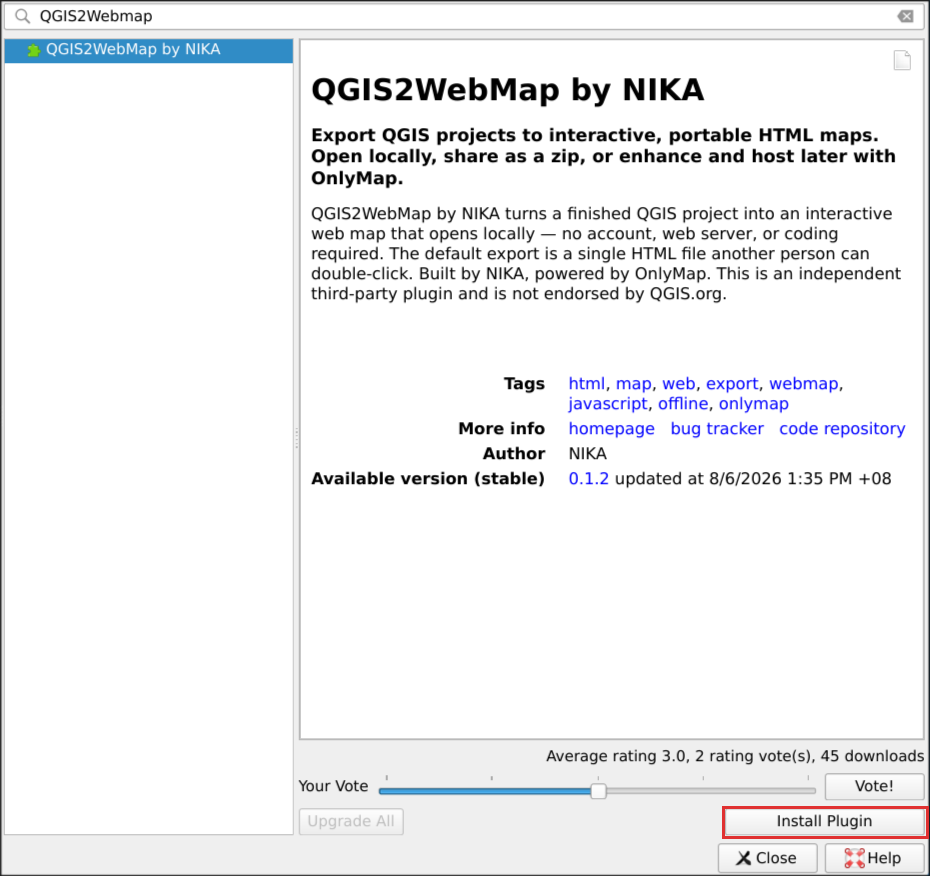Click the magnifier search icon
The width and height of the screenshot is (930, 876).
[x=23, y=16]
